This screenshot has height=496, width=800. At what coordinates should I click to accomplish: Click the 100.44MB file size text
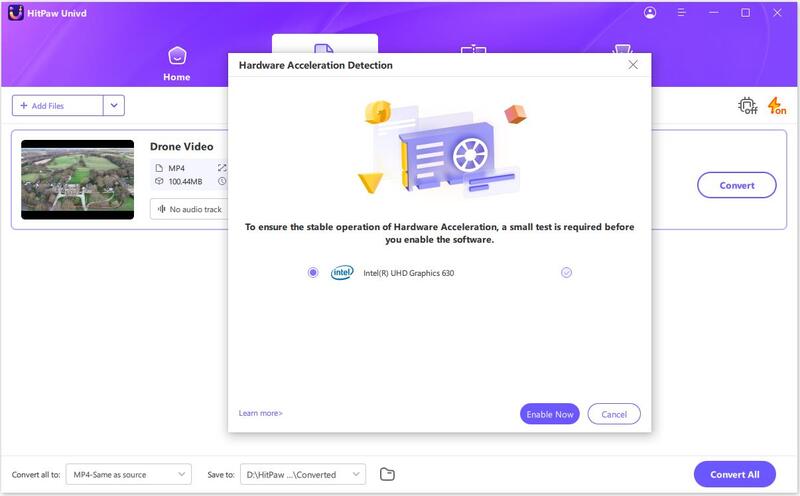pyautogui.click(x=185, y=182)
